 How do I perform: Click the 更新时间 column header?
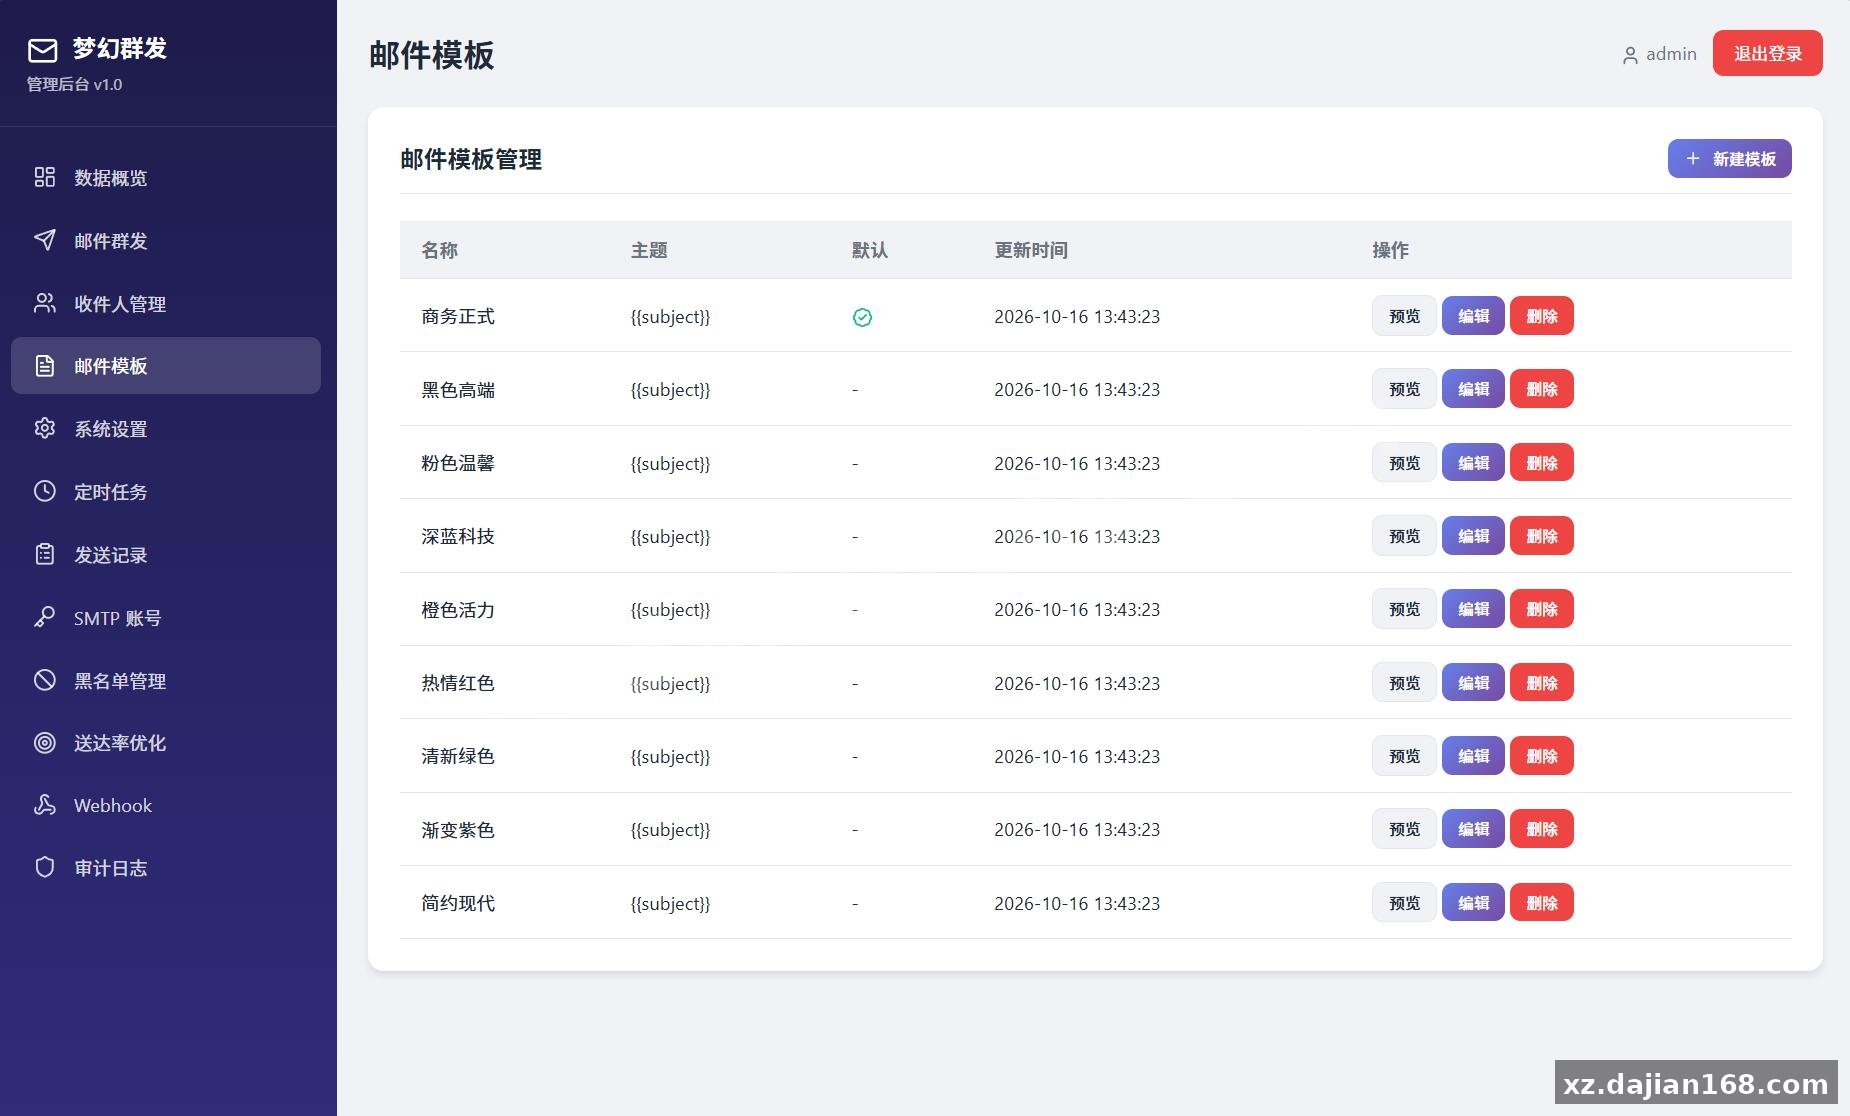click(1030, 250)
